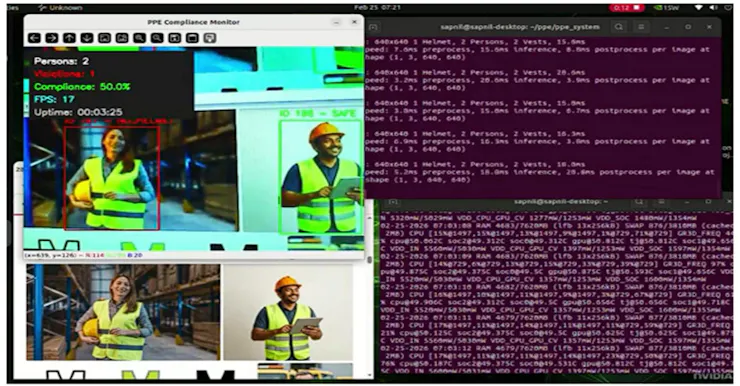Click the red violation label above the woman
The image size is (740, 386).
pos(118,122)
